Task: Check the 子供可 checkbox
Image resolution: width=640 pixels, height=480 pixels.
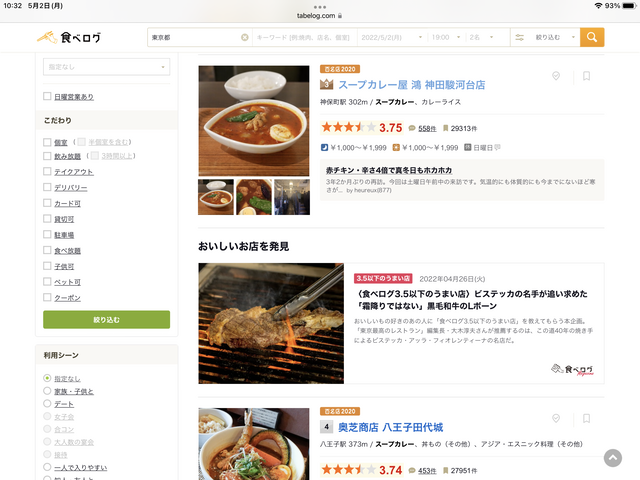Action: tap(47, 266)
